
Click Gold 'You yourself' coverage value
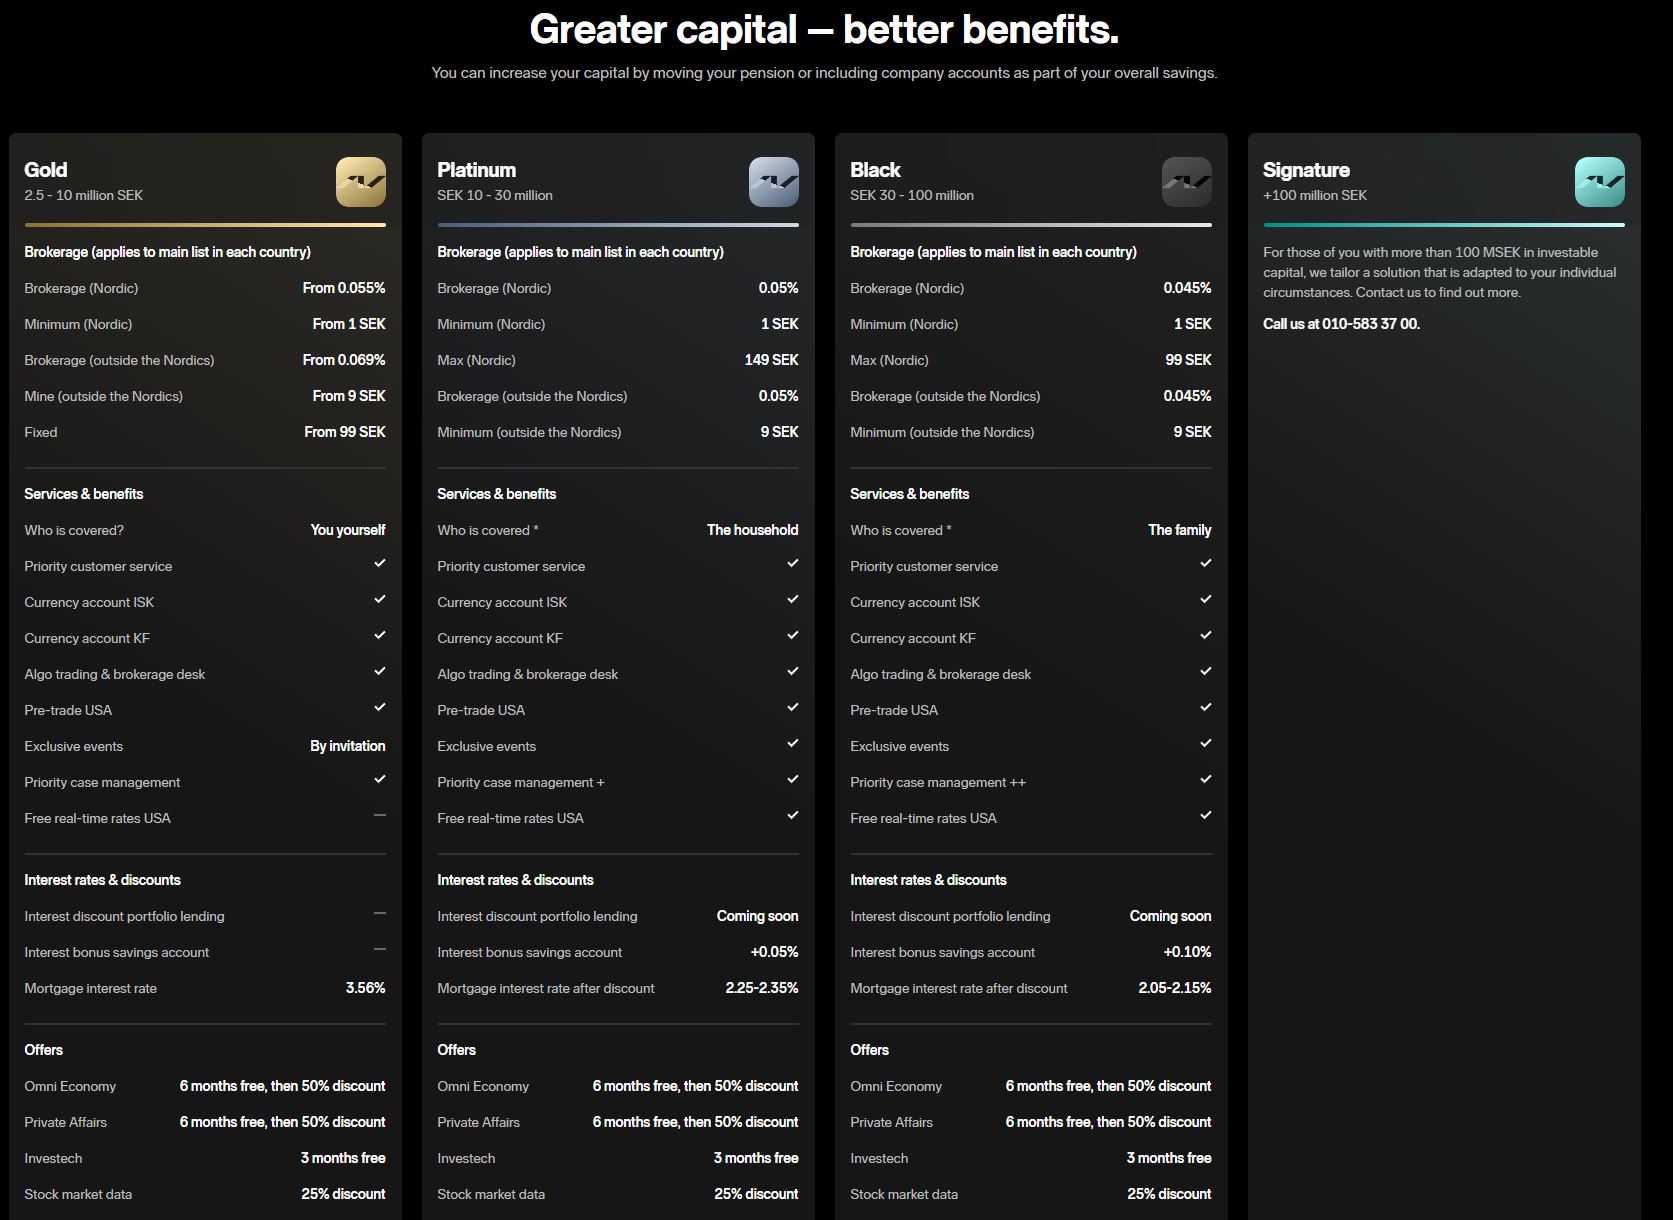click(348, 530)
